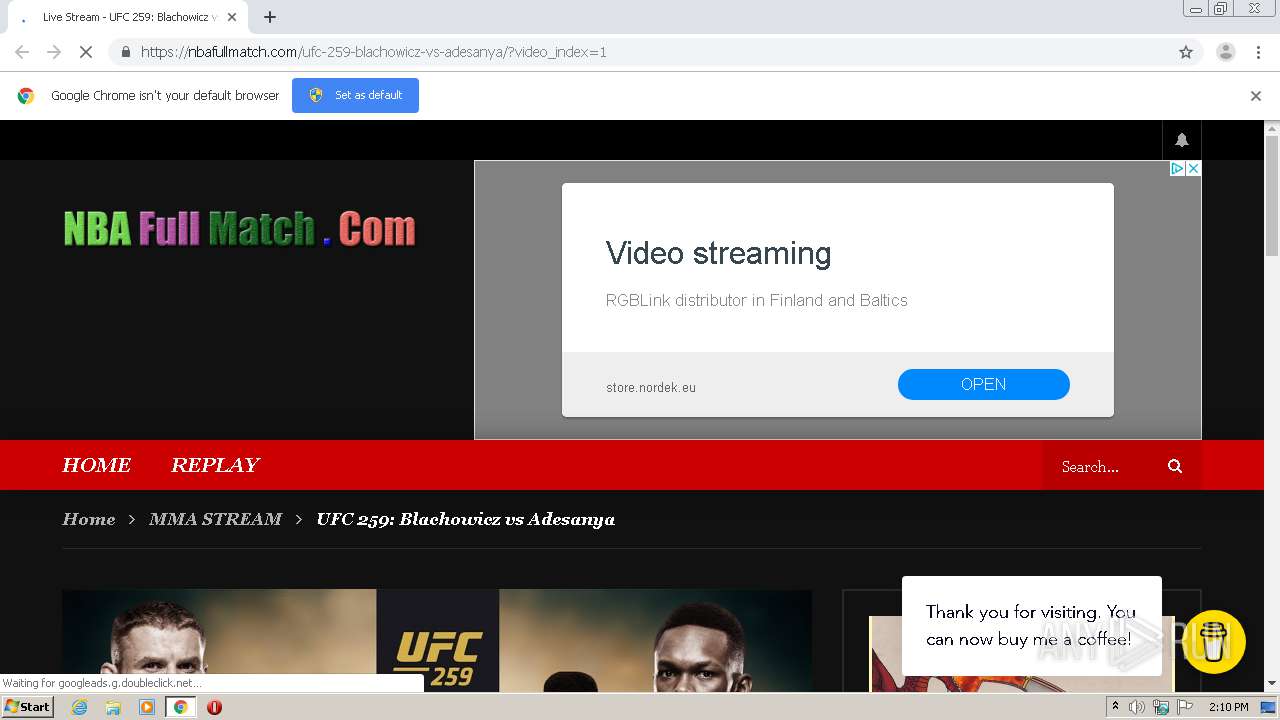Set Chrome as default browser
1280x720 pixels.
point(355,95)
